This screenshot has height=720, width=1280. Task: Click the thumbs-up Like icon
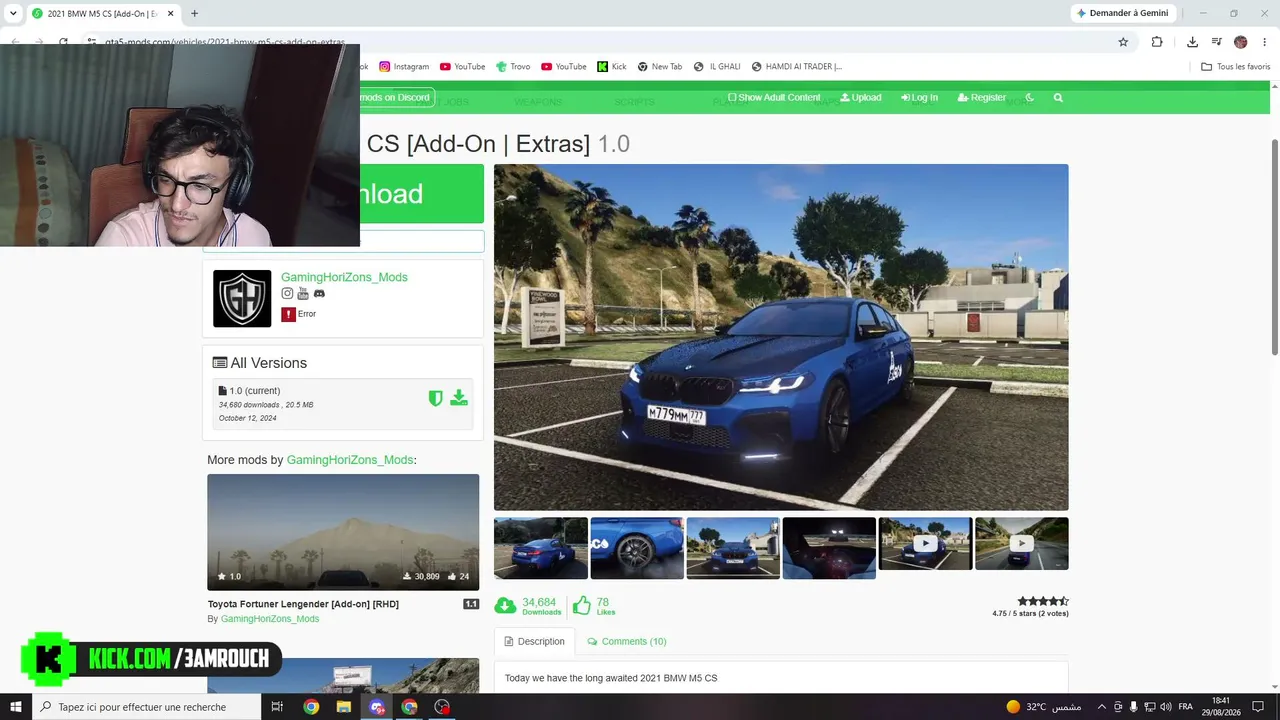point(581,606)
